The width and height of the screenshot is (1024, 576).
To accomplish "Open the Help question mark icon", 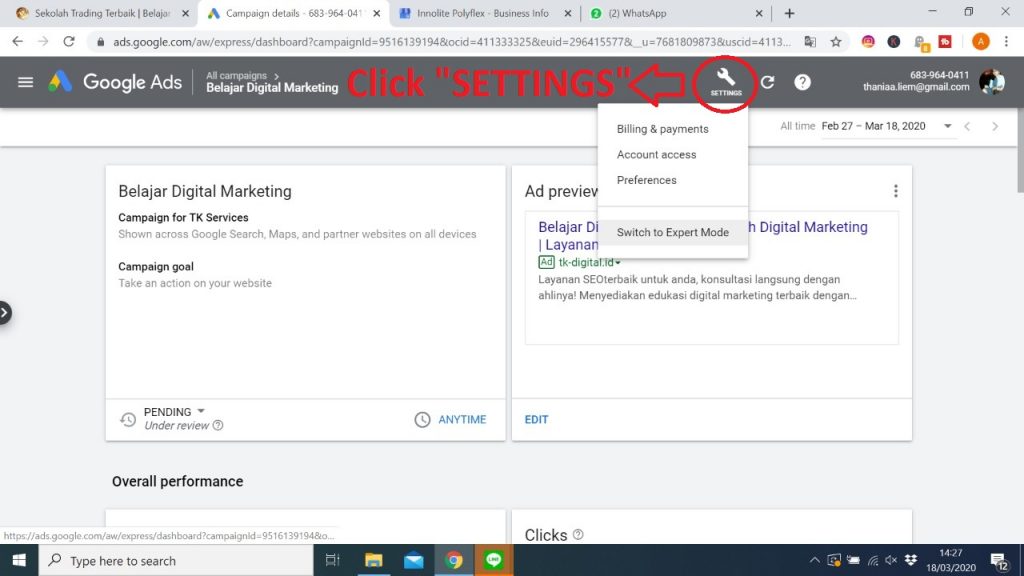I will click(x=802, y=82).
